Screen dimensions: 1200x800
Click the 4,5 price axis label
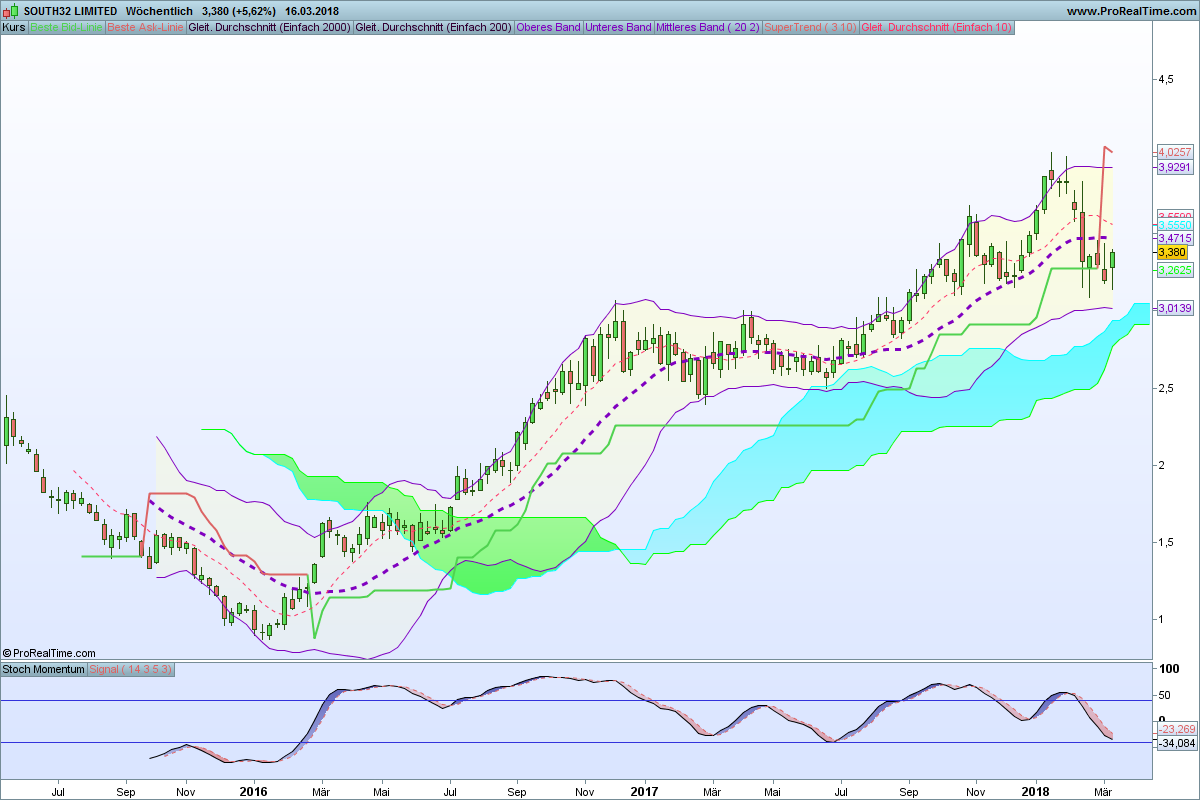1165,79
